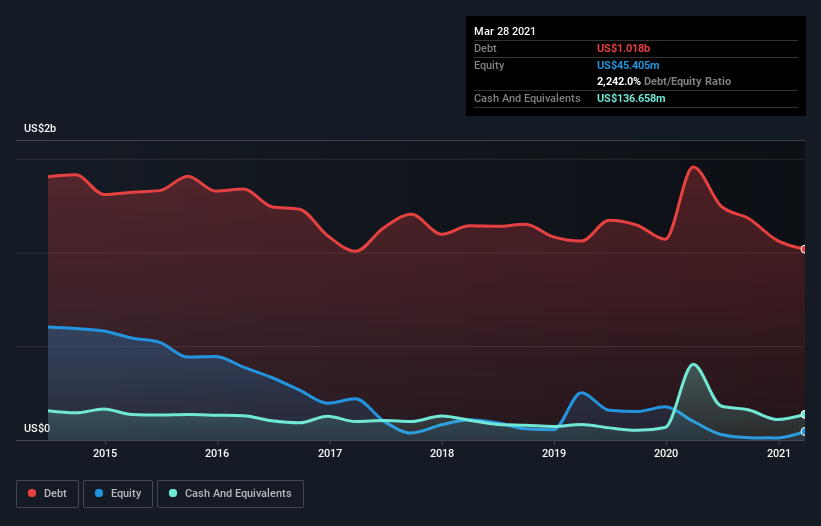
Task: Click the 2021 axis label
Action: [x=779, y=453]
